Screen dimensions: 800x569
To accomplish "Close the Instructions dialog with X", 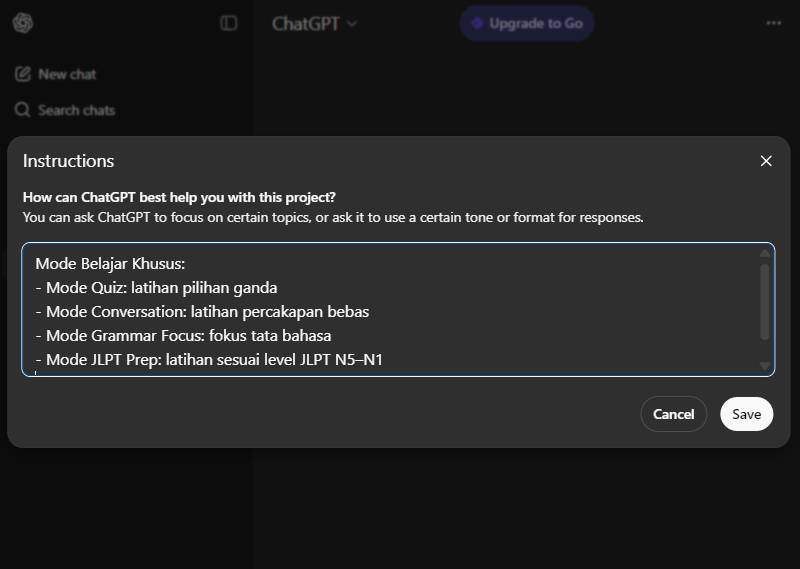I will click(x=766, y=161).
